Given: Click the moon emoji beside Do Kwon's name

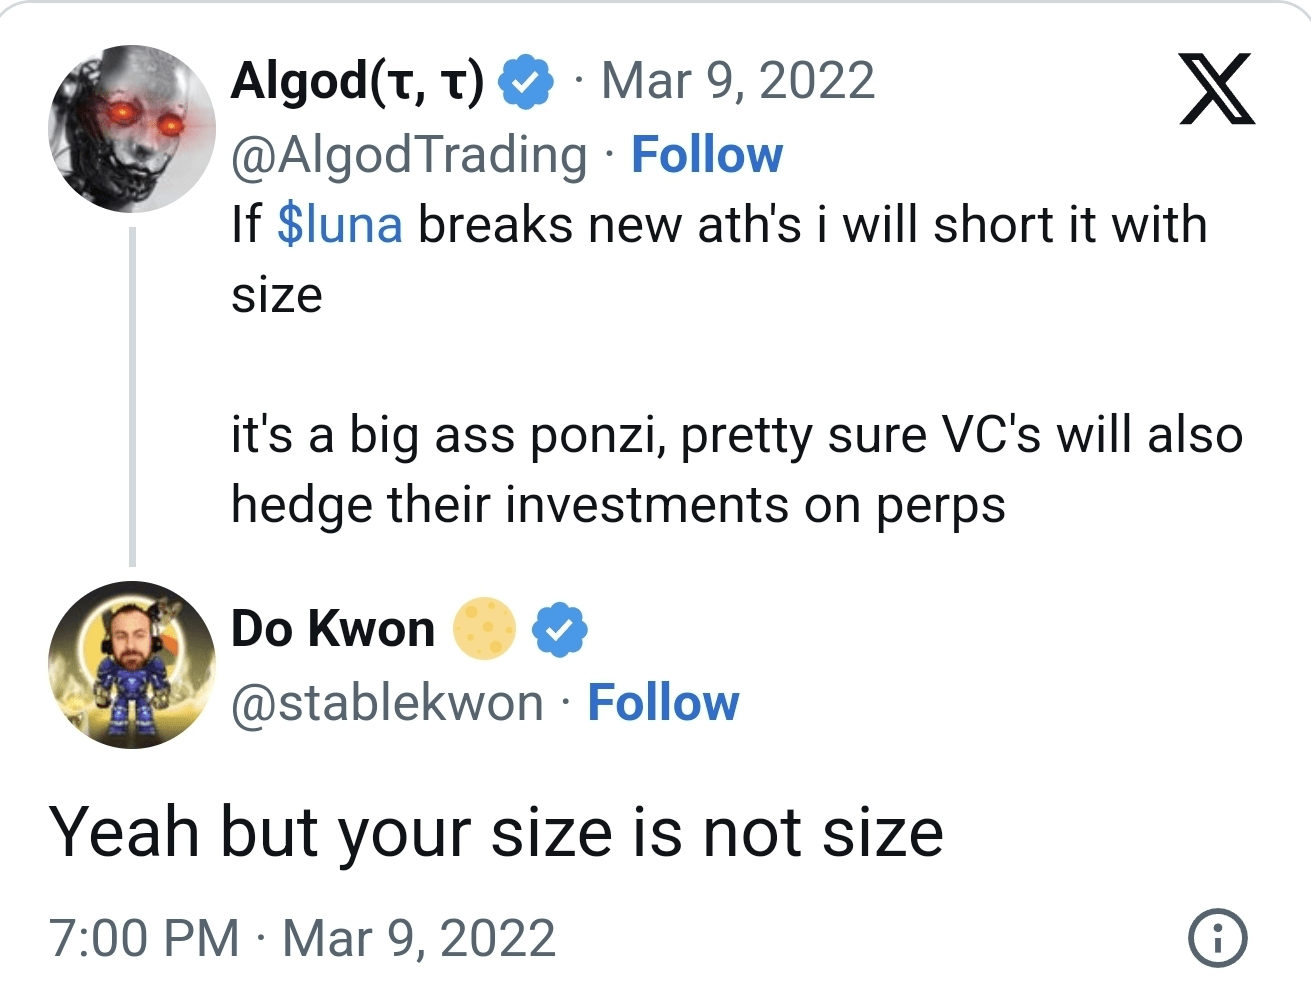Looking at the screenshot, I should click(484, 629).
